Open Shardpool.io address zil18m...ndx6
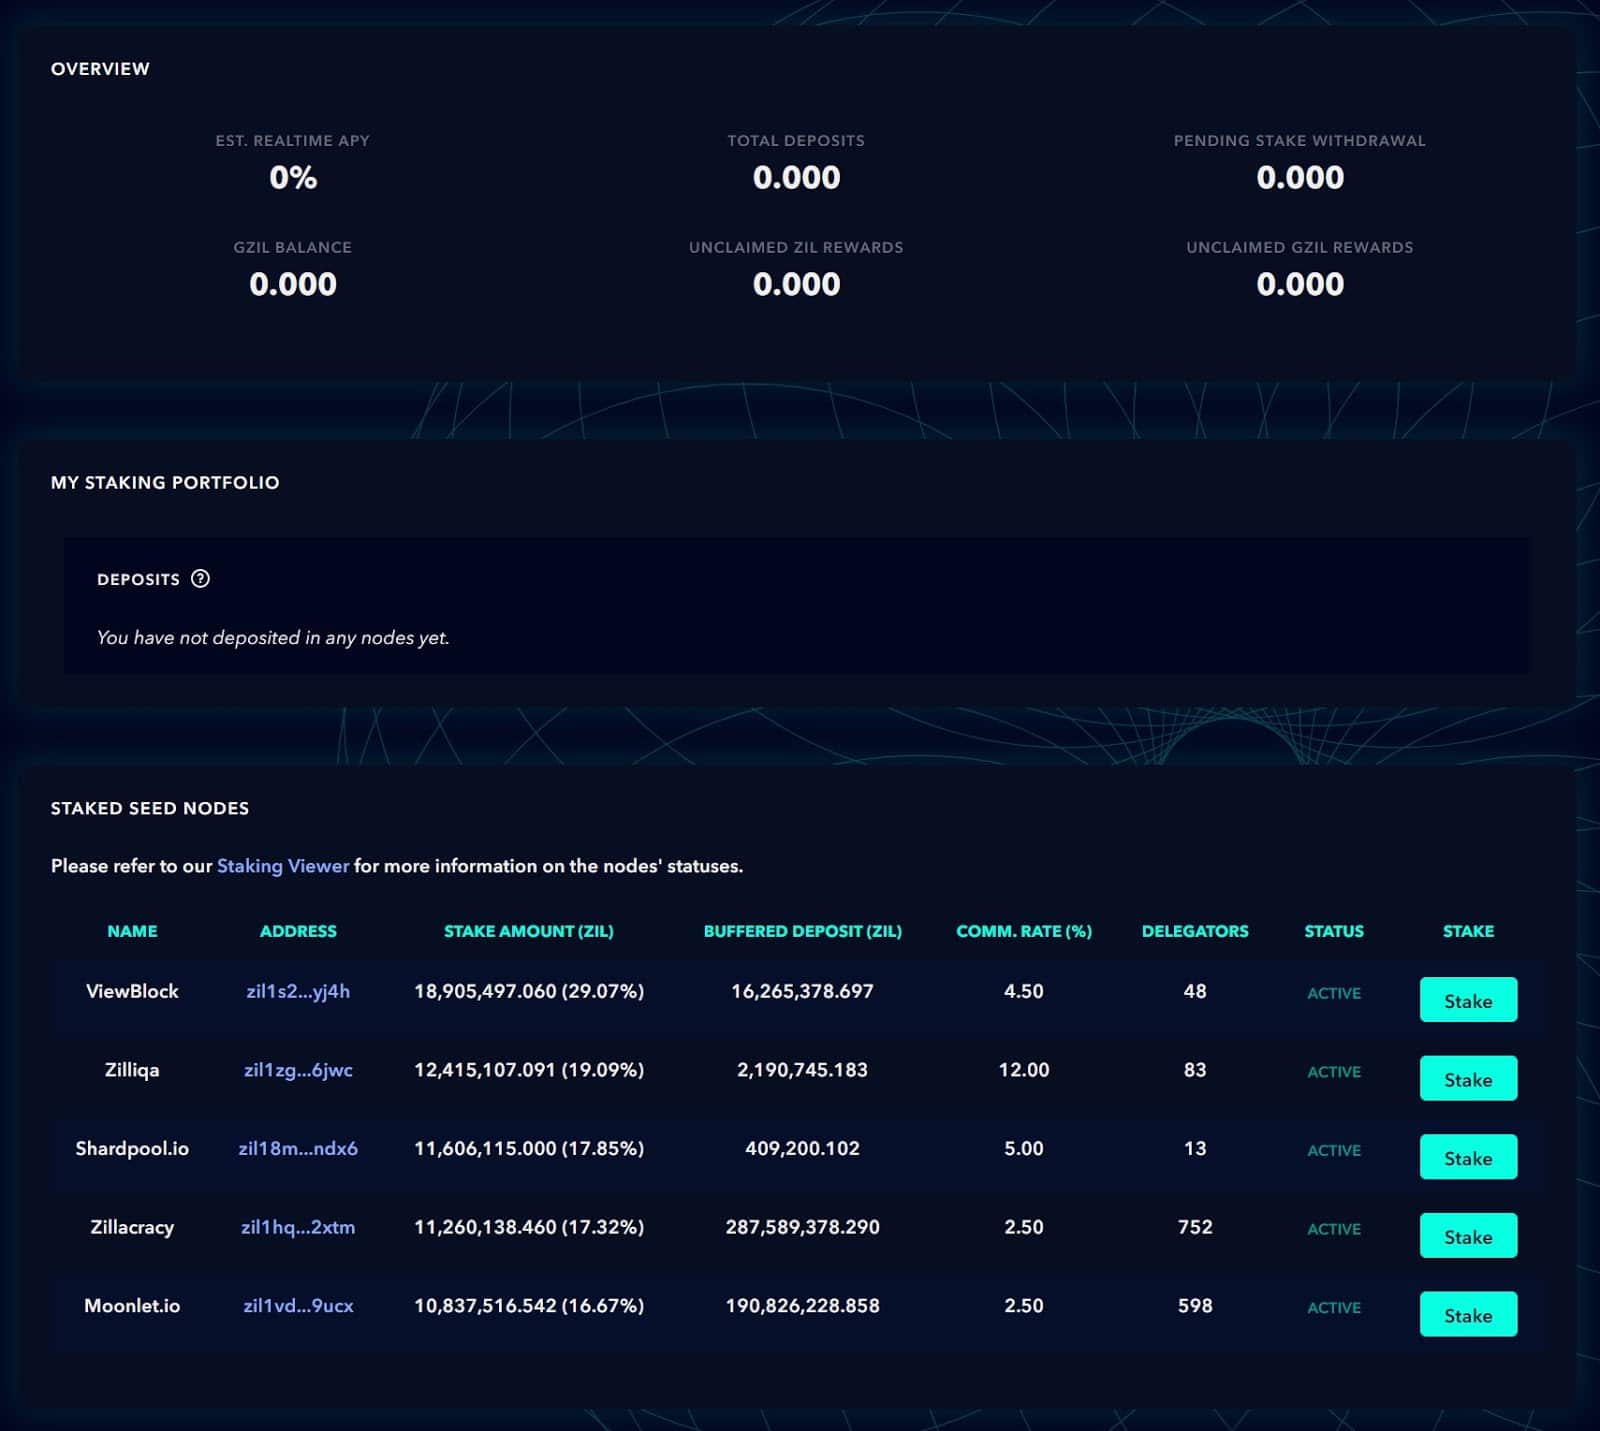Image resolution: width=1600 pixels, height=1431 pixels. pos(298,1148)
